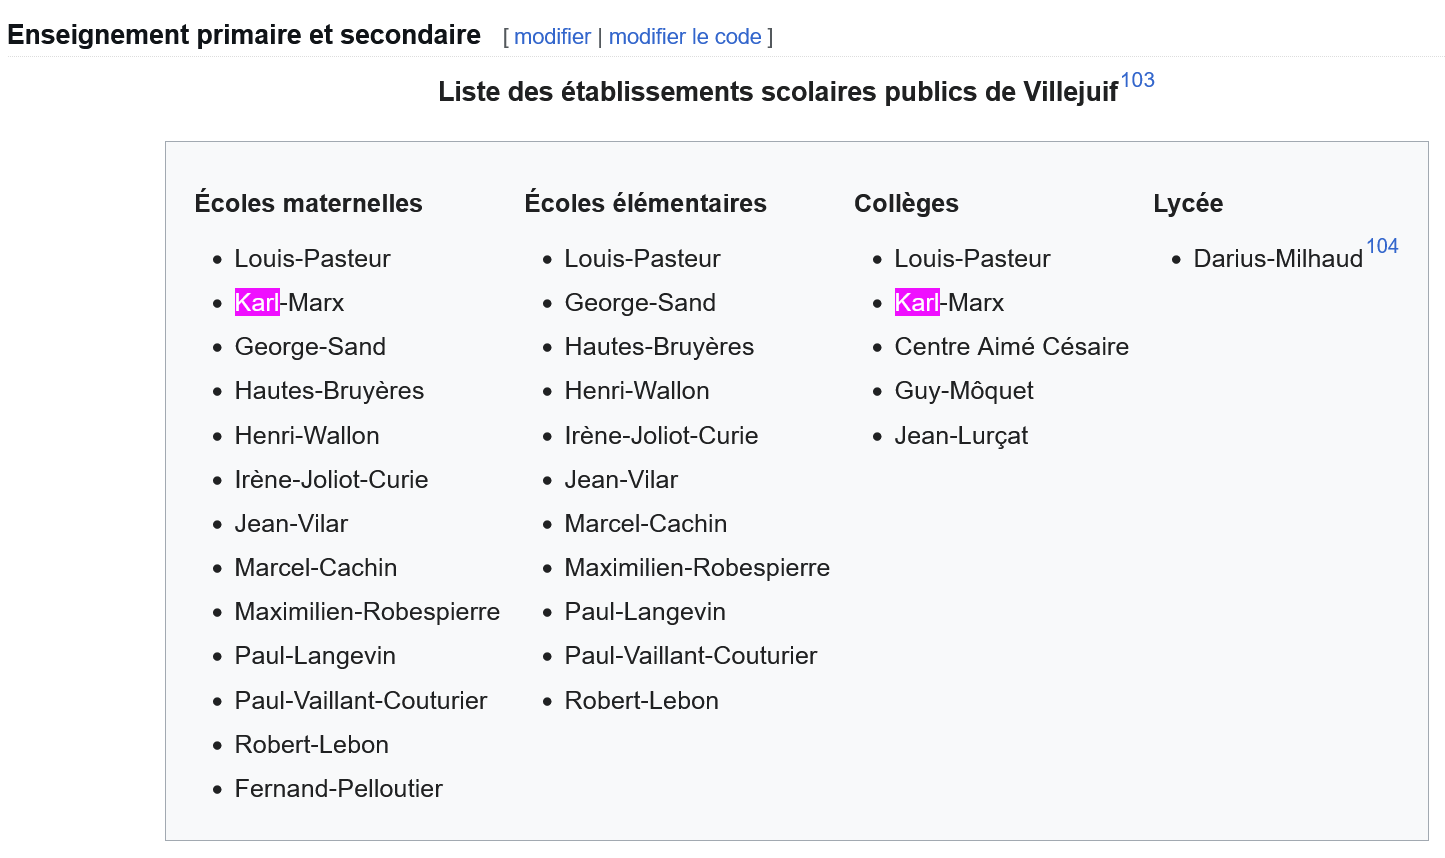This screenshot has height=858, width=1445.
Task: Open the "modifier le code" link
Action: [685, 37]
